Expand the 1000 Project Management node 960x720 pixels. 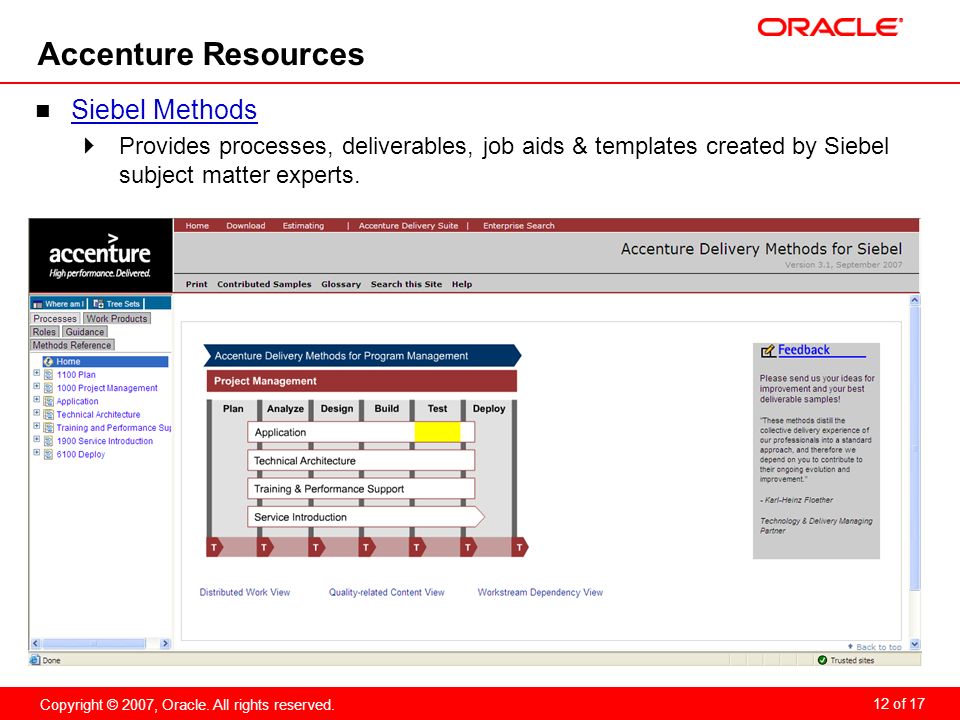(37, 386)
